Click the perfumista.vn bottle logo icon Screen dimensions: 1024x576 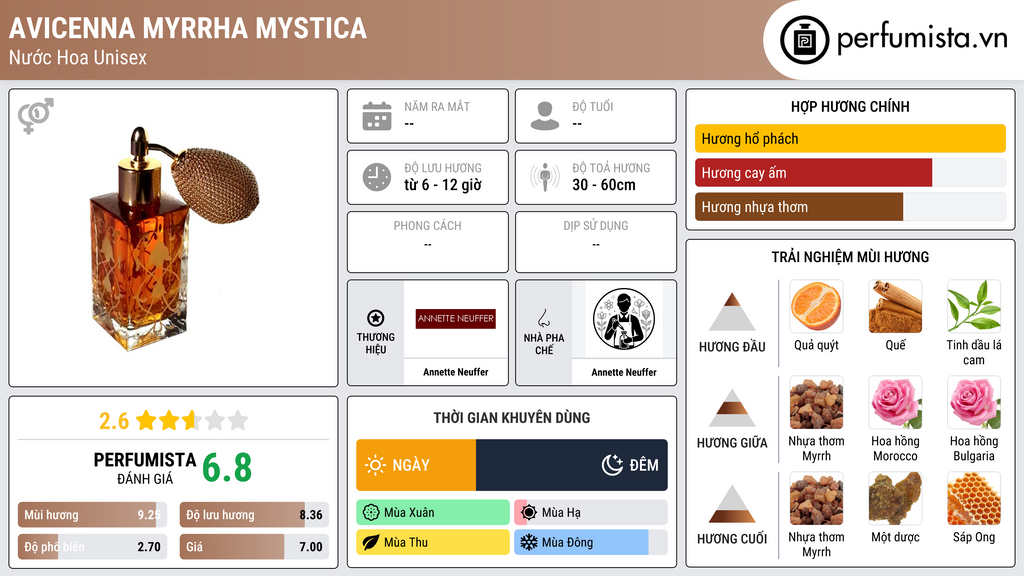804,40
